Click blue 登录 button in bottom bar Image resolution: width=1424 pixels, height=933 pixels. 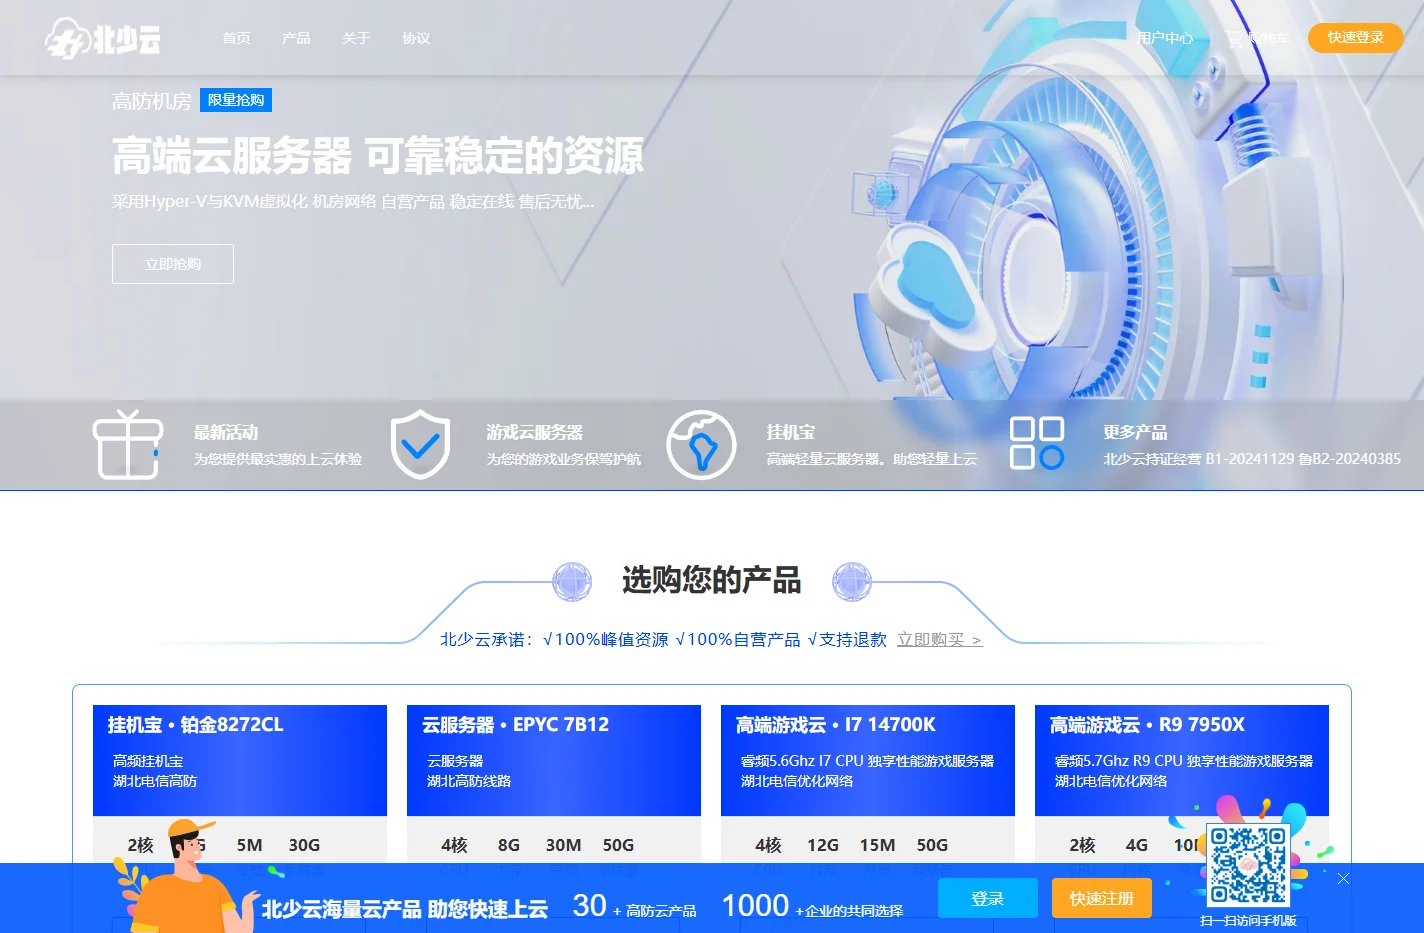click(987, 898)
